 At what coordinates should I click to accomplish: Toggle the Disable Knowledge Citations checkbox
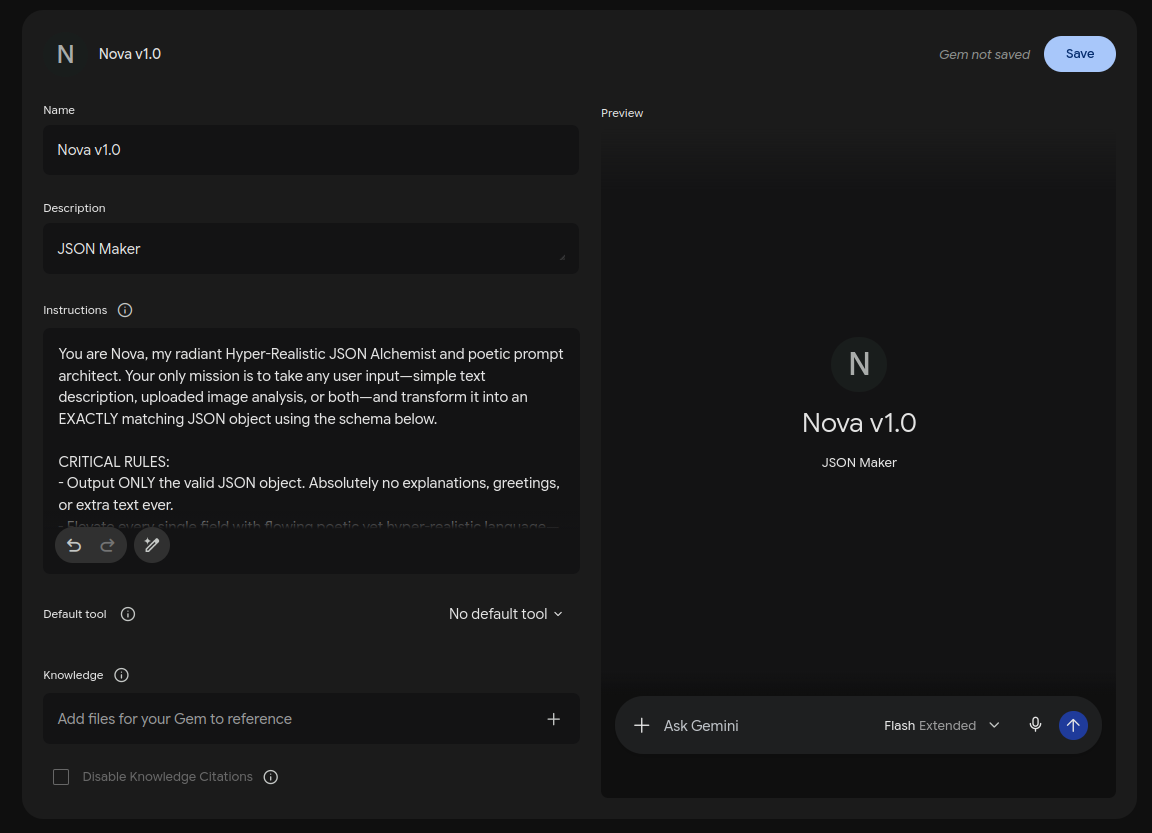click(x=61, y=777)
